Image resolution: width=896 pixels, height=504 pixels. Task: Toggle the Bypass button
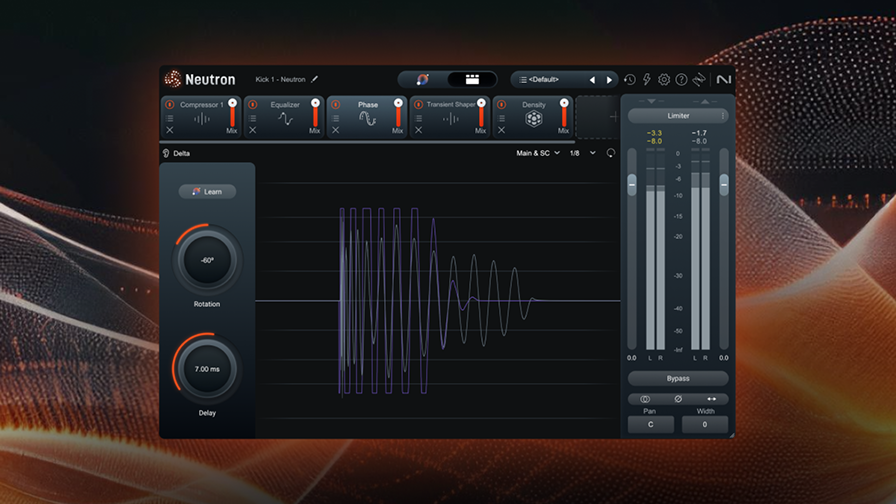coord(678,378)
